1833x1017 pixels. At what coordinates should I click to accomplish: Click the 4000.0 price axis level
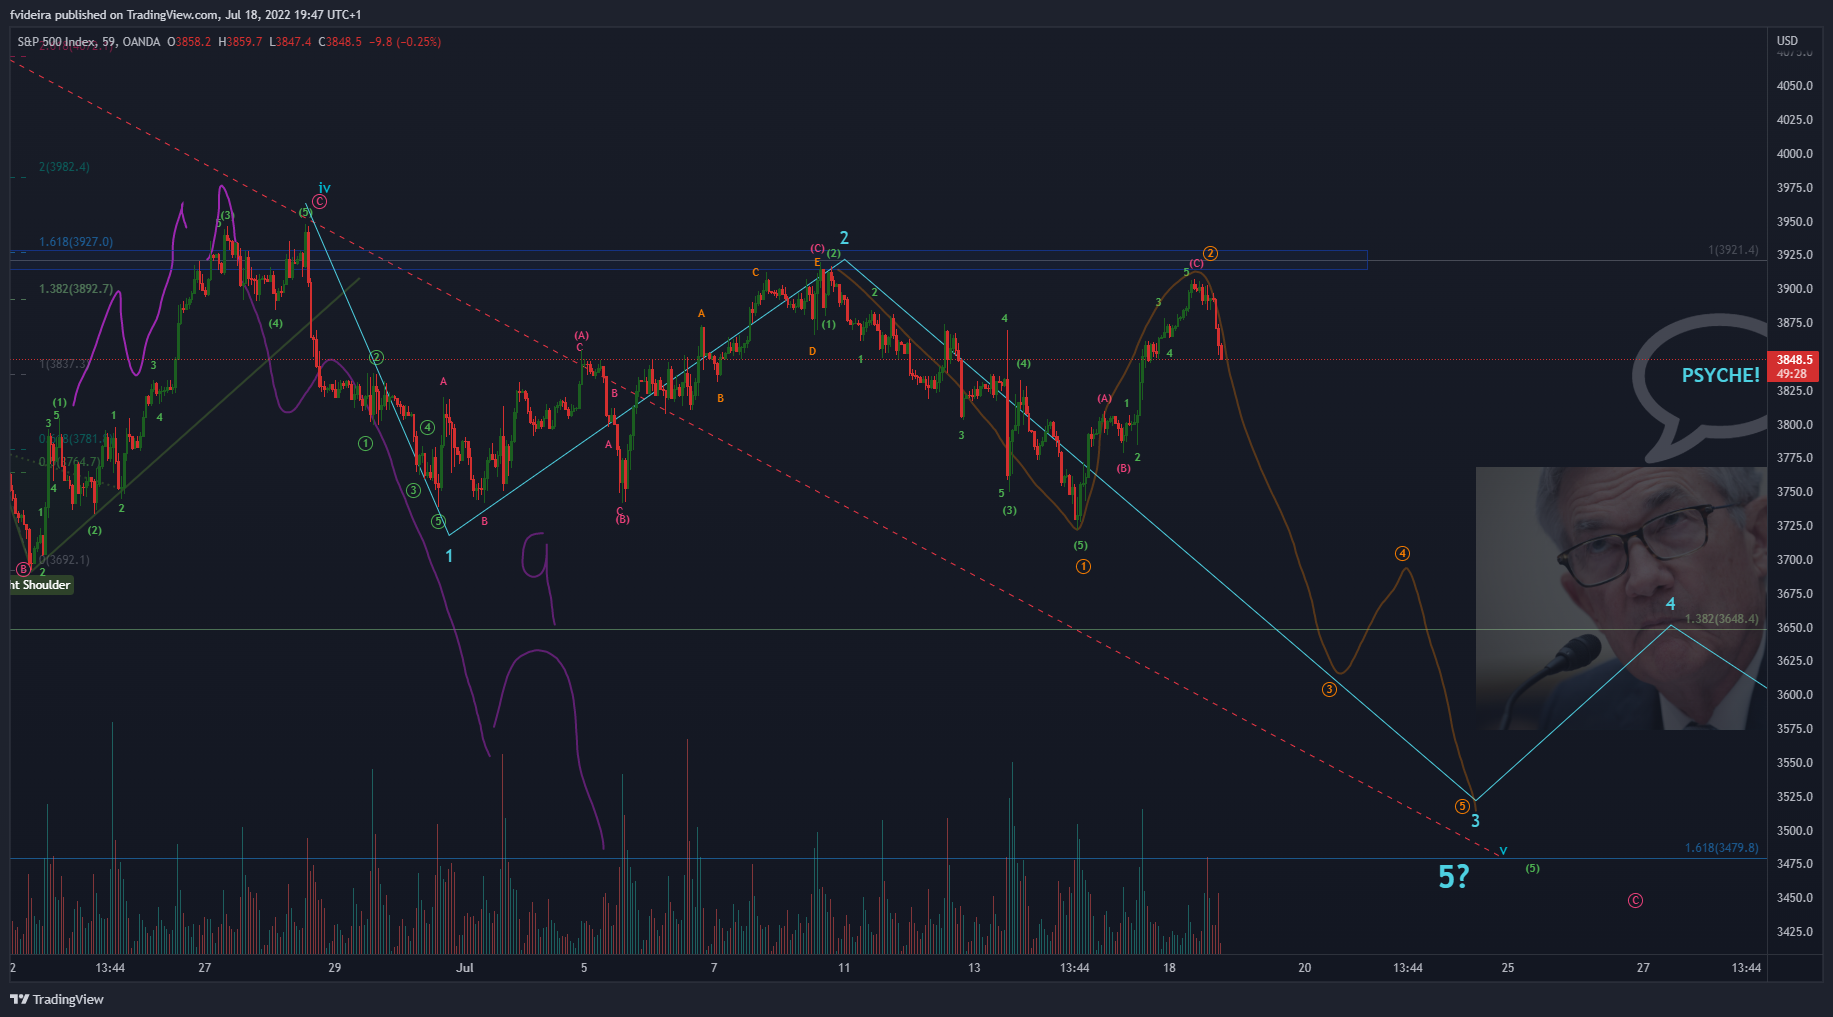tap(1794, 154)
